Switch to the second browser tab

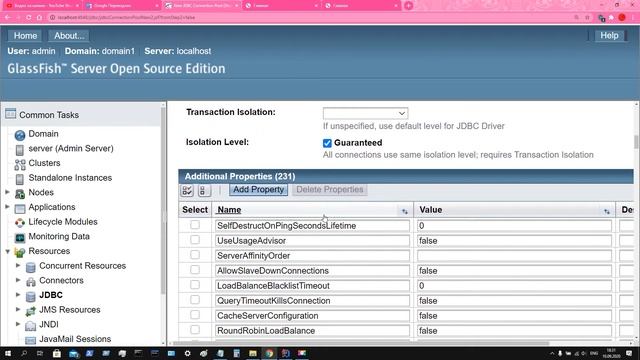(121, 6)
